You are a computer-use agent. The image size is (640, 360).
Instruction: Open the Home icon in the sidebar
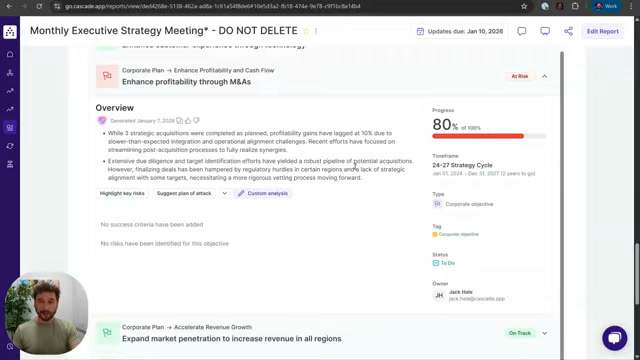point(10,54)
